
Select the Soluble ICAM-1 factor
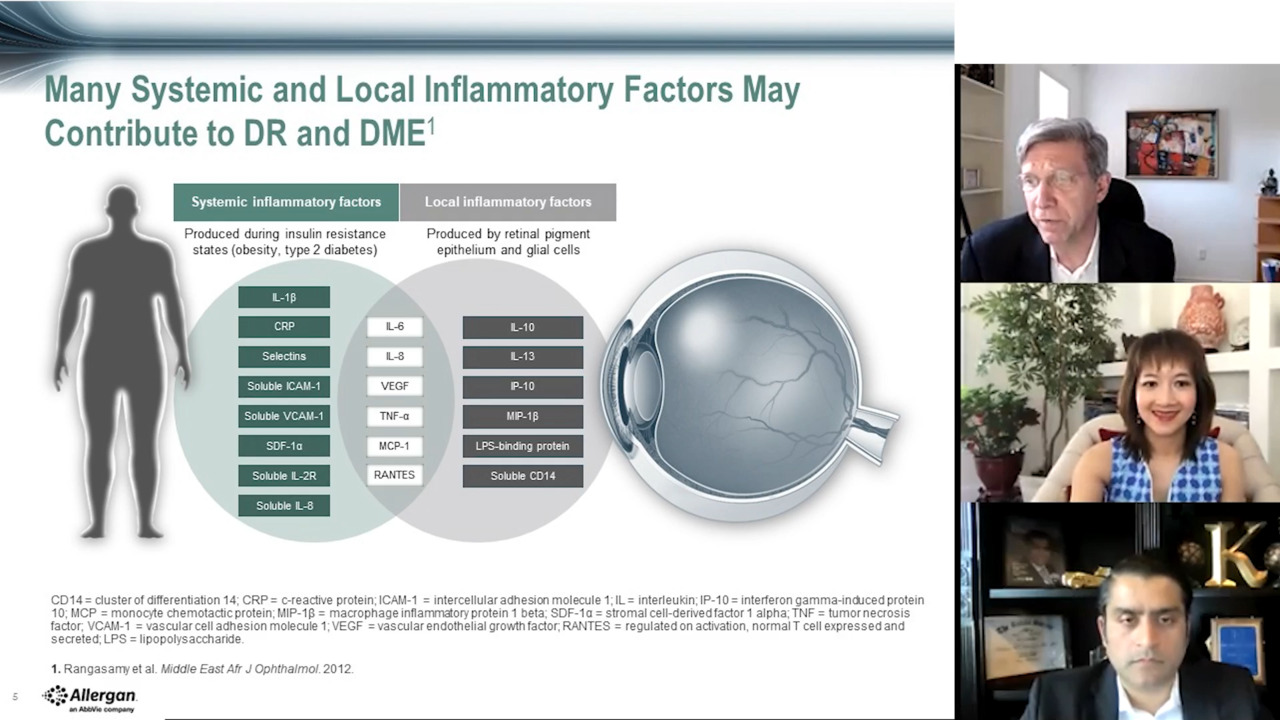click(x=284, y=386)
